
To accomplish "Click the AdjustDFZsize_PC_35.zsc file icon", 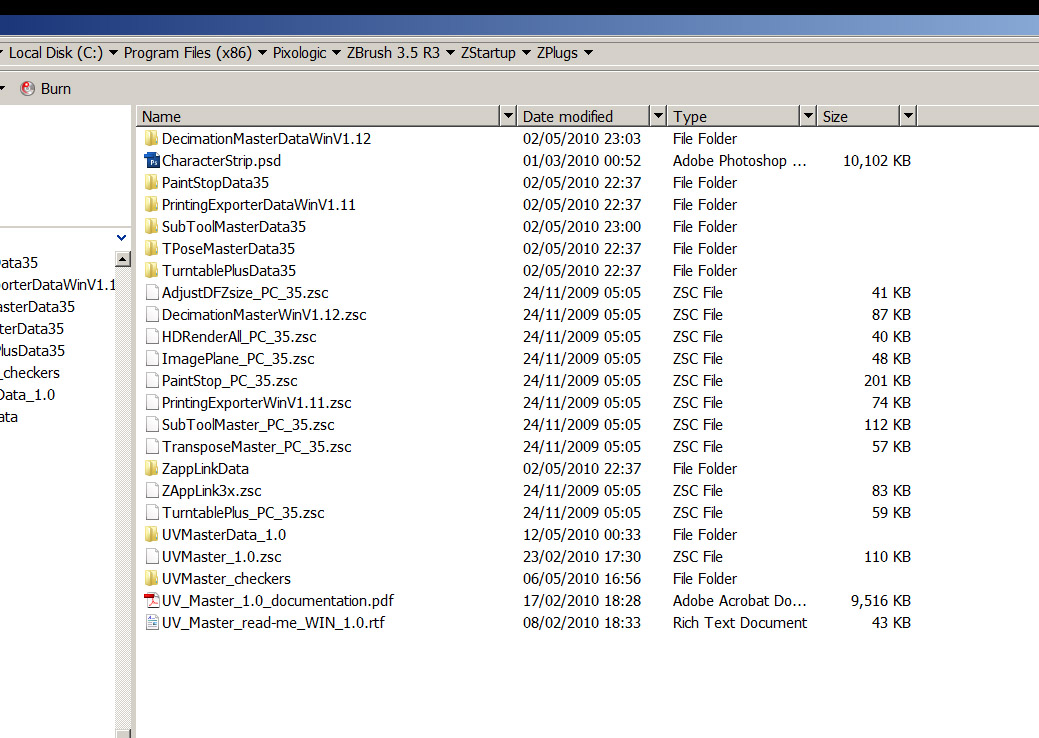I will pos(152,292).
